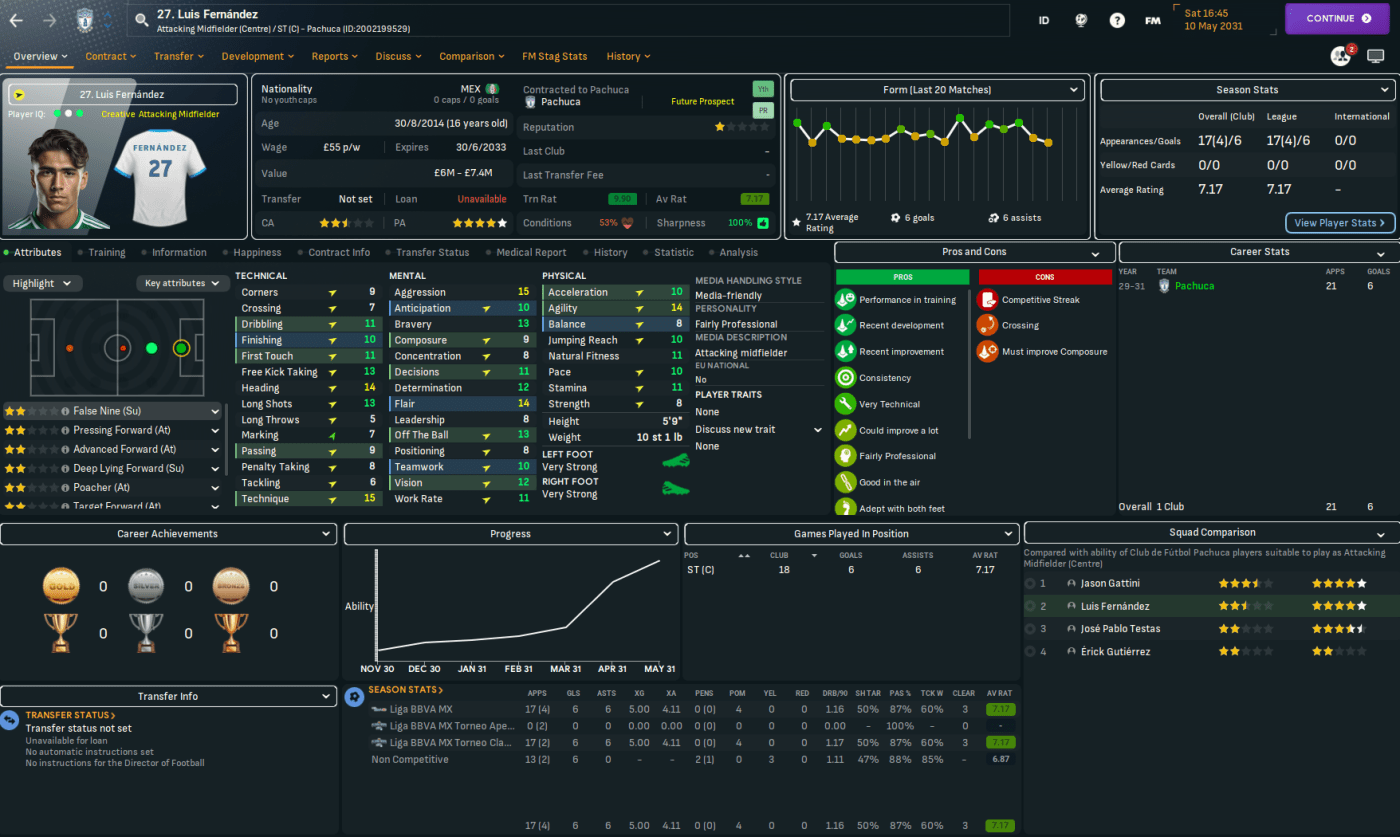The image size is (1400, 837).
Task: Open the Highlight dropdown
Action: pos(41,283)
